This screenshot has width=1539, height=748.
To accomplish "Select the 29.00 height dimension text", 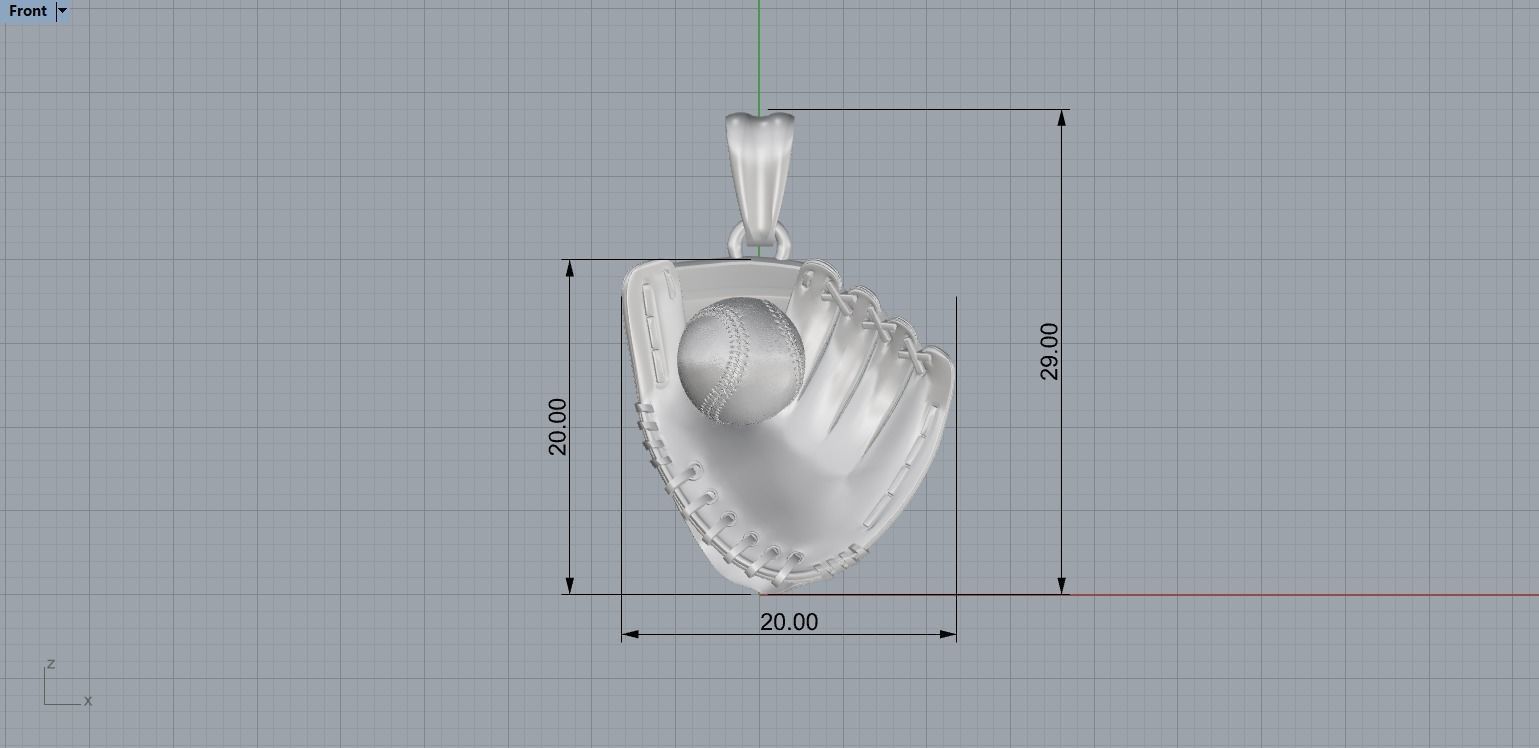I will 1049,351.
